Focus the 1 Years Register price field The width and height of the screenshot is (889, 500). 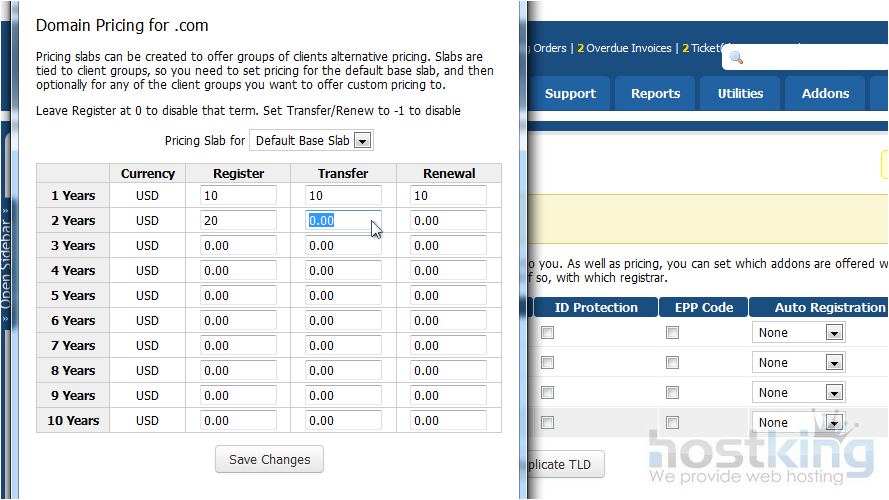238,196
